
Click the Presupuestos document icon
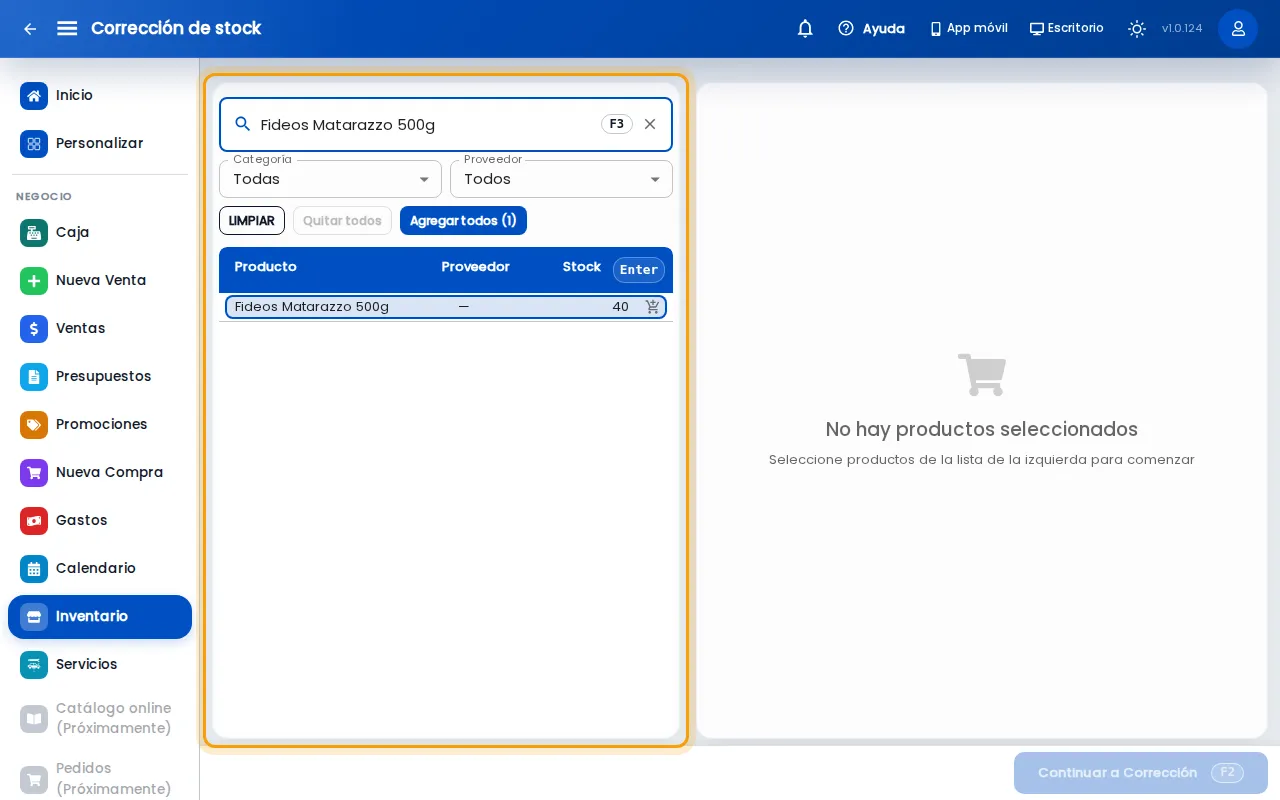coord(34,377)
